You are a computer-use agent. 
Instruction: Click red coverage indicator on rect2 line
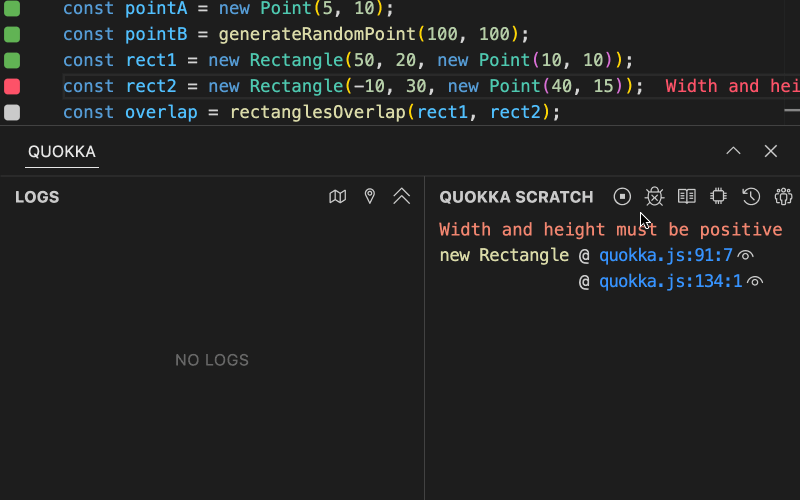(x=12, y=86)
